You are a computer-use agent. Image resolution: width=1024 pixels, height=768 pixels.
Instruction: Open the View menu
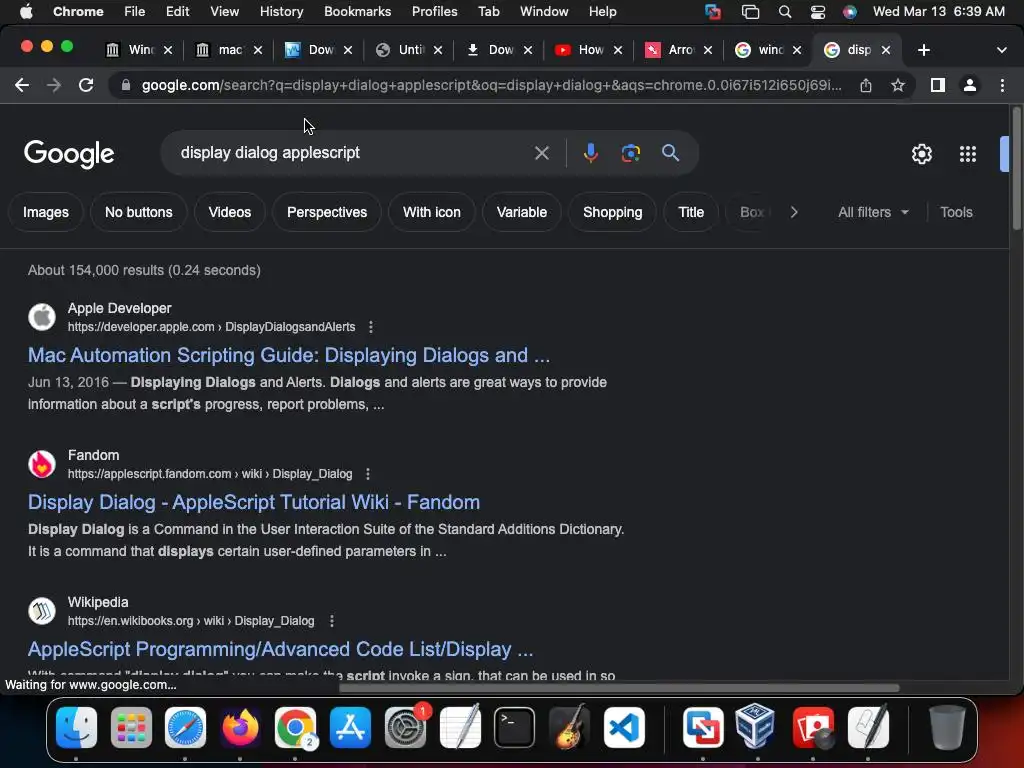click(224, 12)
